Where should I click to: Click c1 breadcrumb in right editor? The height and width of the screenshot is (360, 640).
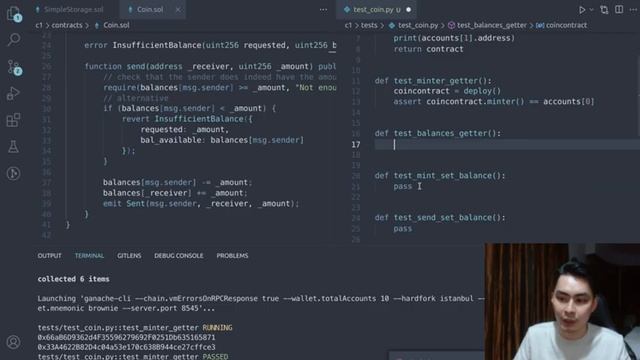pyautogui.click(x=348, y=25)
